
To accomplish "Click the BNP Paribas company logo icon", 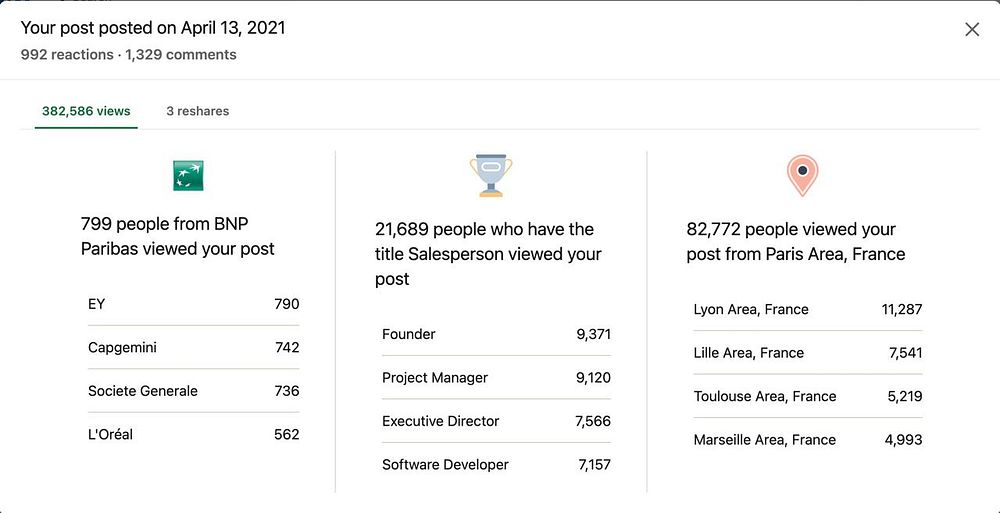I will click(188, 175).
